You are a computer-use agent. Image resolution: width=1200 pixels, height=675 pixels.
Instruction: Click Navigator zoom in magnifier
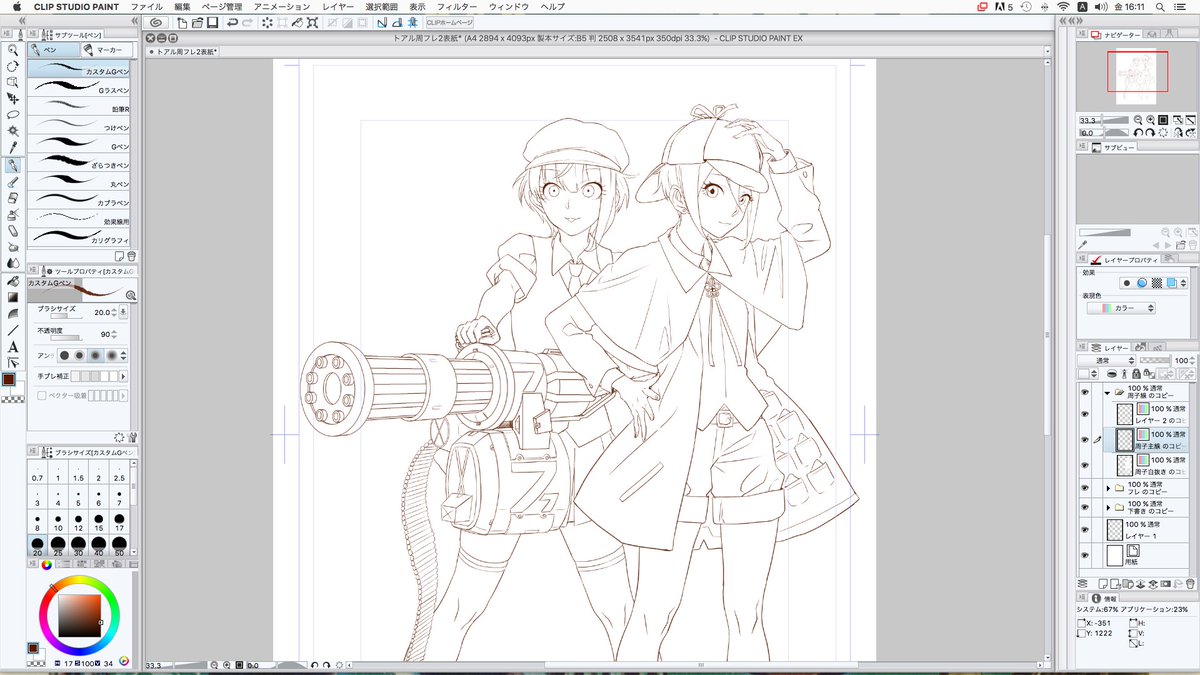tap(1150, 119)
